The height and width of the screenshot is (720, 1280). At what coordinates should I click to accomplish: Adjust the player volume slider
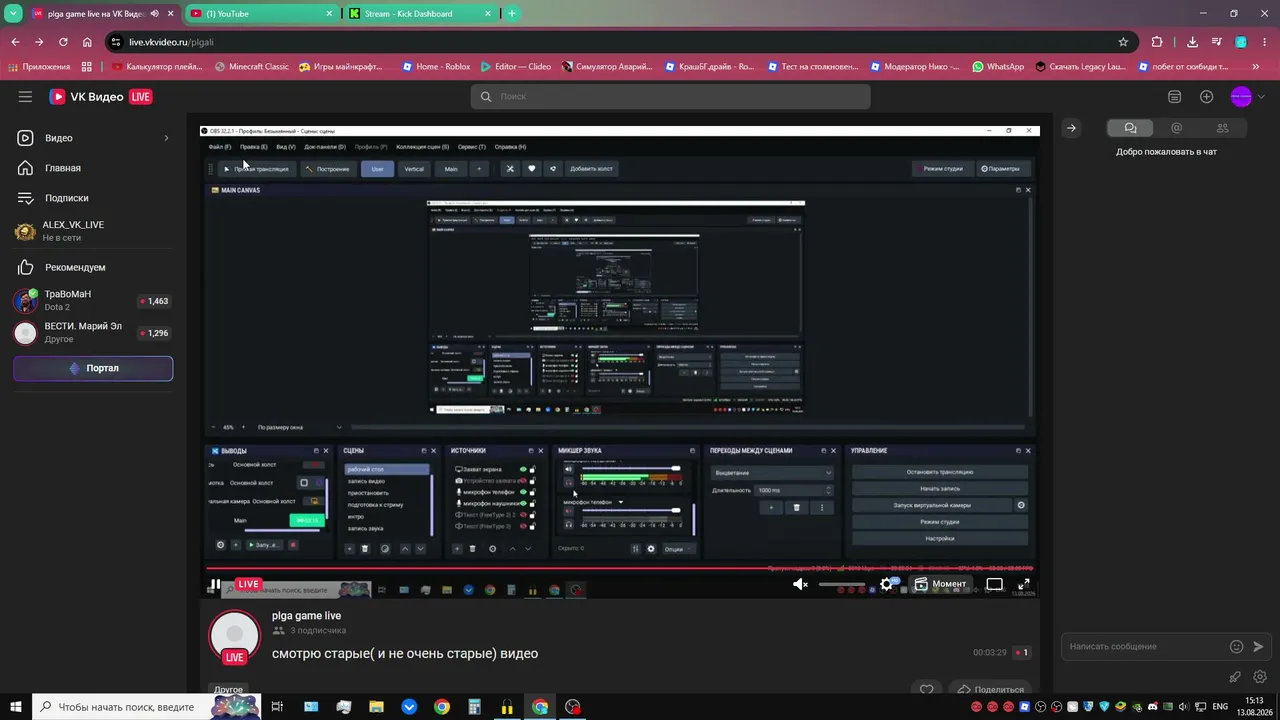click(x=842, y=585)
